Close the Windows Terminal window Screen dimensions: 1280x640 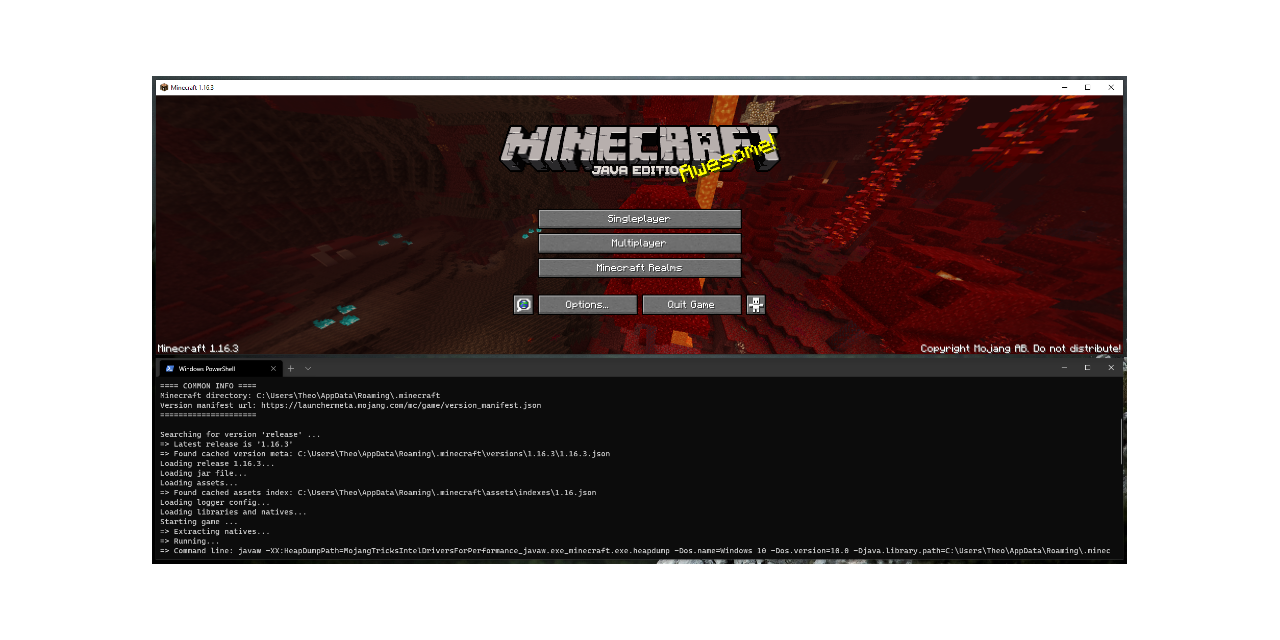(x=1111, y=368)
